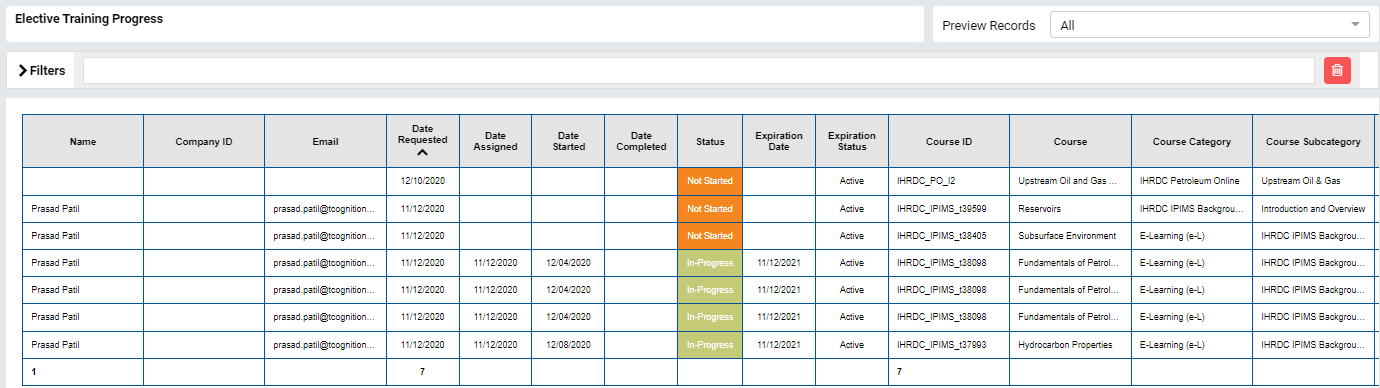Sort by Status column header

710,142
